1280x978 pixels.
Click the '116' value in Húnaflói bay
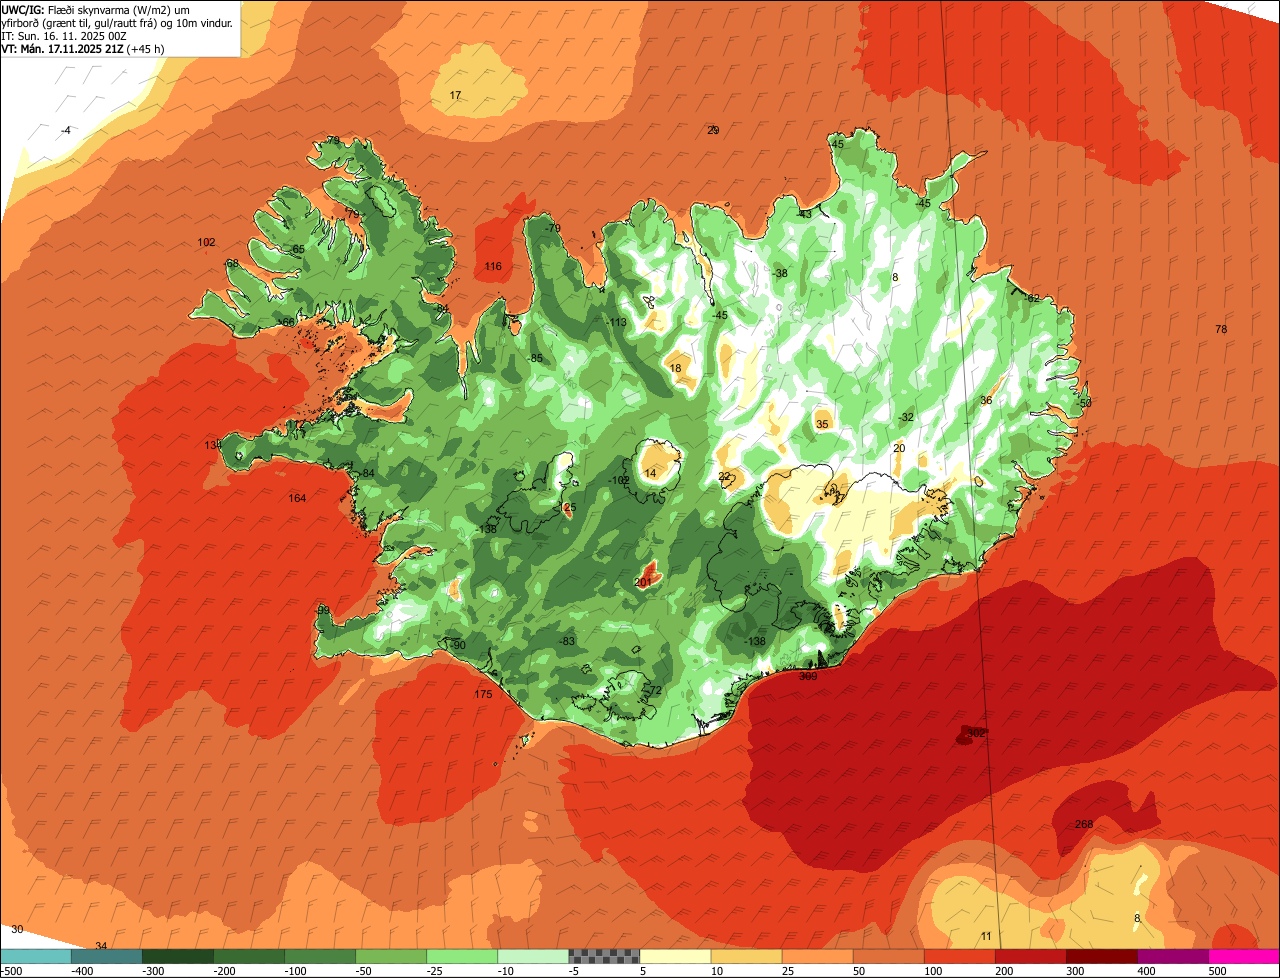[x=493, y=266]
